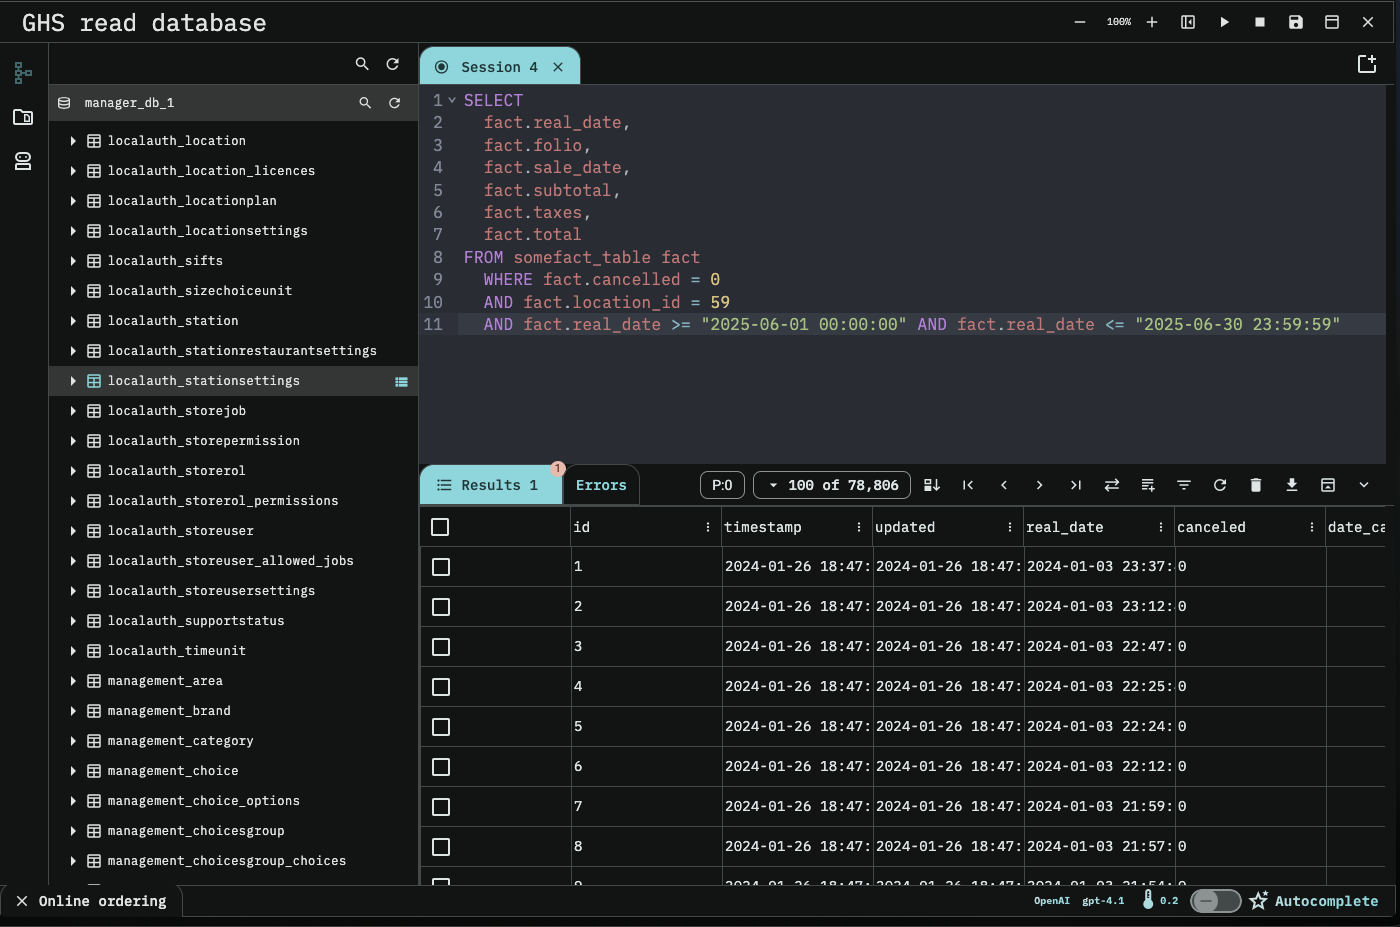The height and width of the screenshot is (927, 1400).
Task: Open the canceled column menu
Action: (x=1312, y=527)
